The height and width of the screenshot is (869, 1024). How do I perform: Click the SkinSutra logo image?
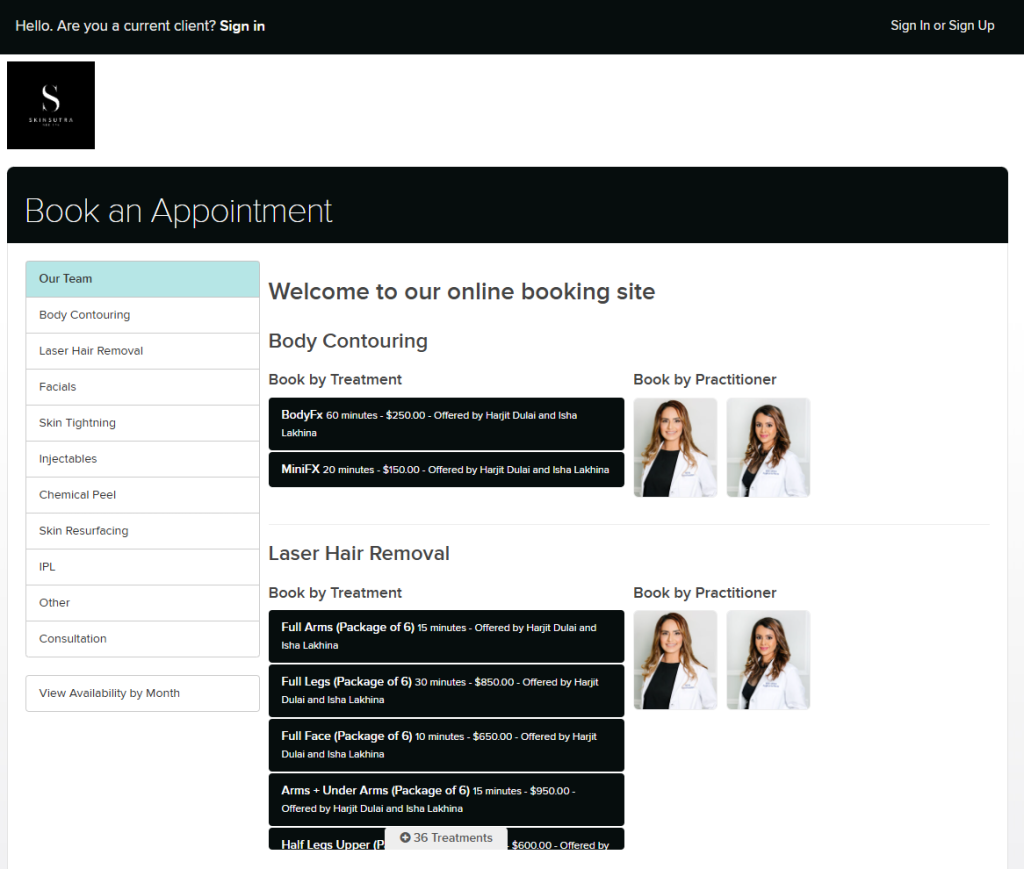click(51, 105)
